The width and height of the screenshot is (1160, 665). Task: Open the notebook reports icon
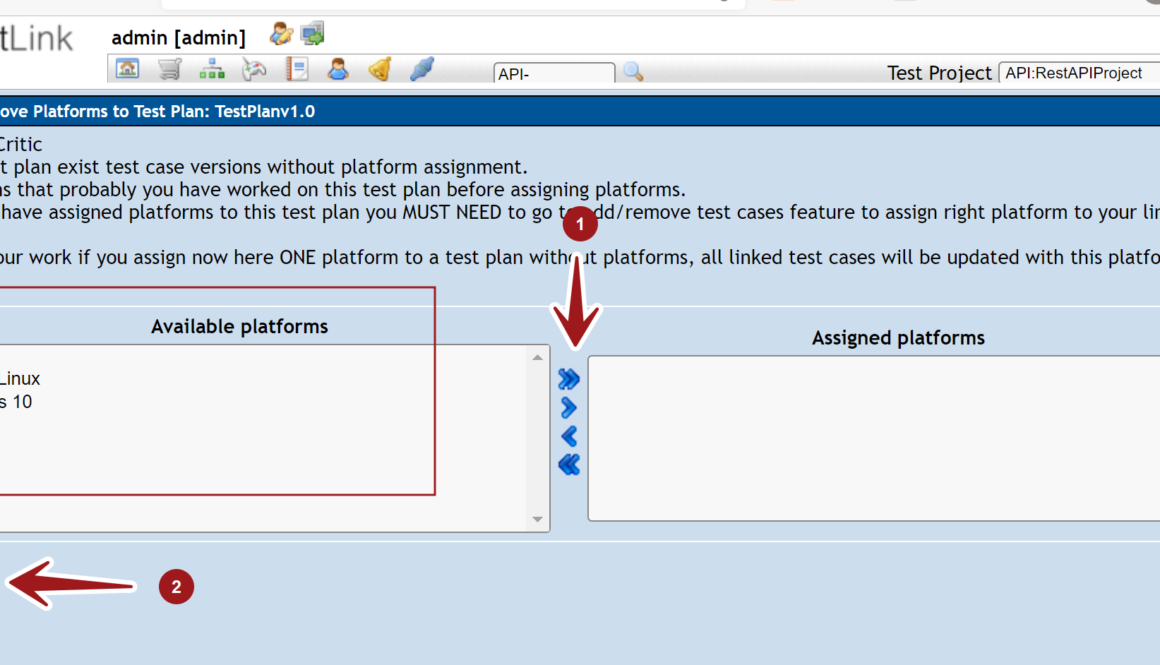(297, 69)
